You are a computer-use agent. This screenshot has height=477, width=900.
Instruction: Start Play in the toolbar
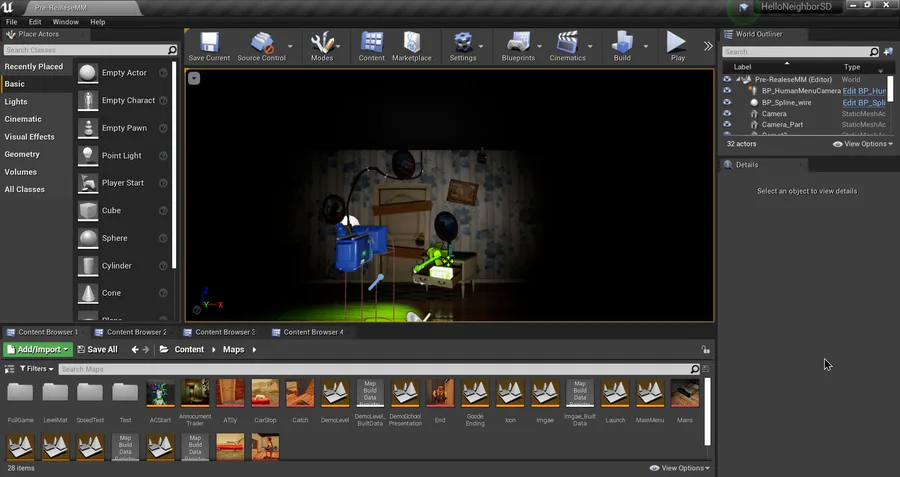coord(677,42)
